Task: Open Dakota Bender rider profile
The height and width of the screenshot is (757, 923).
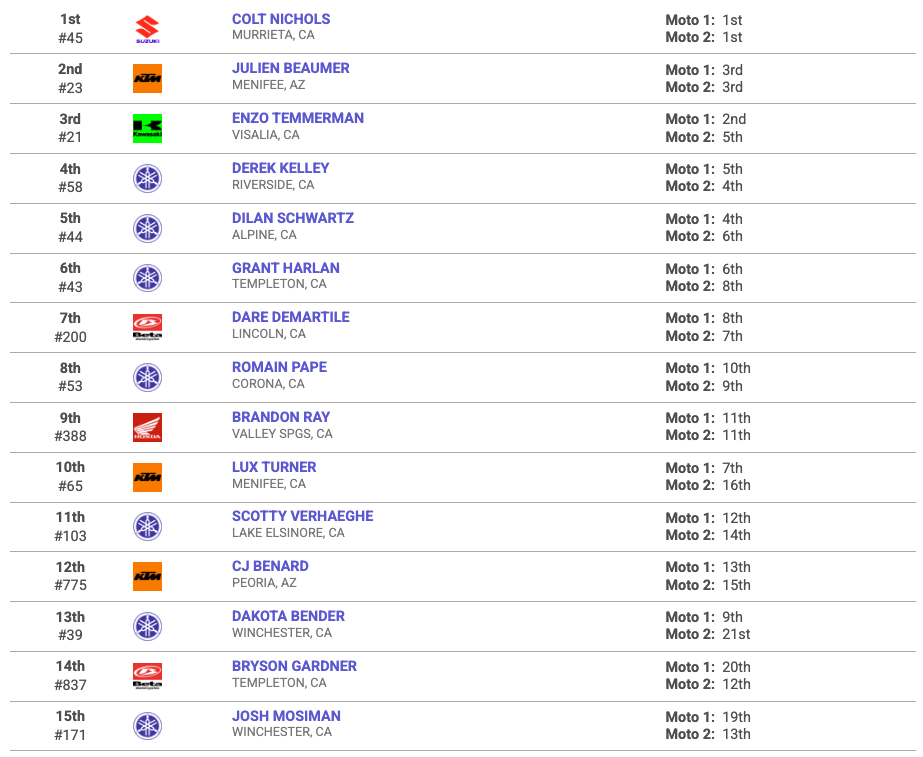Action: (x=288, y=616)
